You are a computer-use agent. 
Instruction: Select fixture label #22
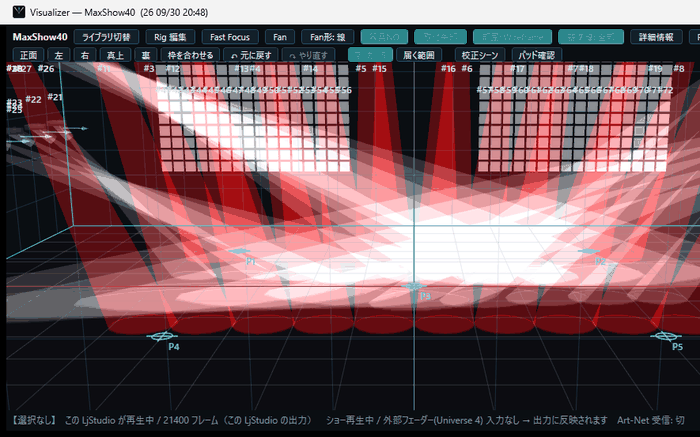33,99
